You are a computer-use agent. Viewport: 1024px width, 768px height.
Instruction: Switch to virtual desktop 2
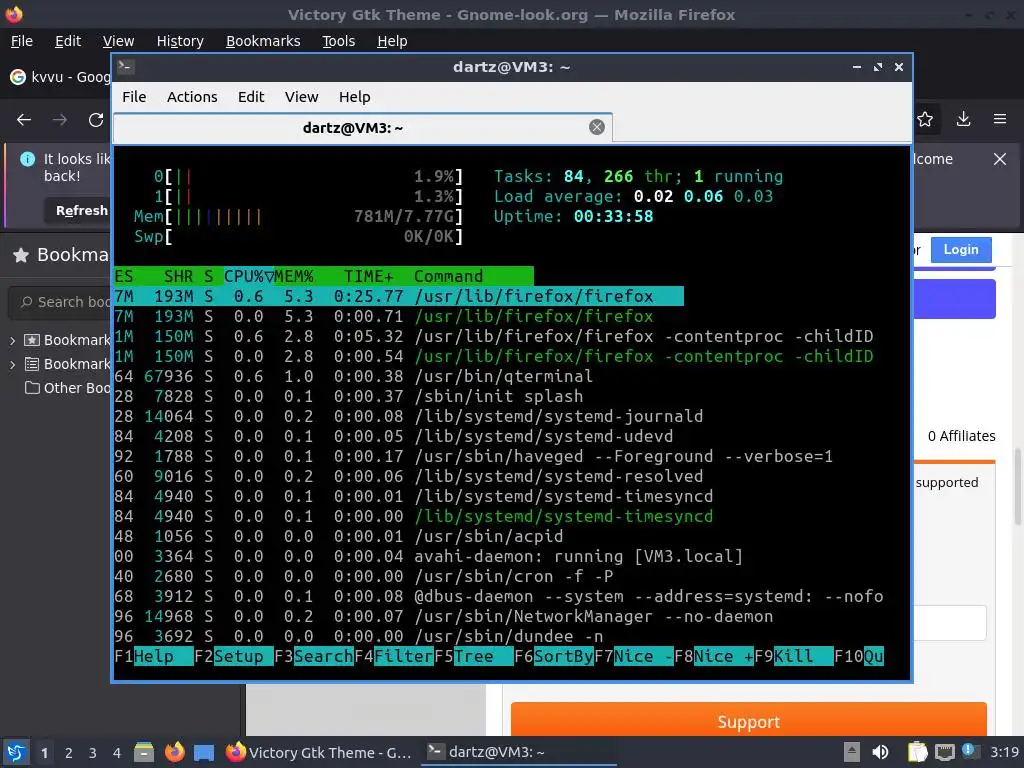[x=69, y=753]
